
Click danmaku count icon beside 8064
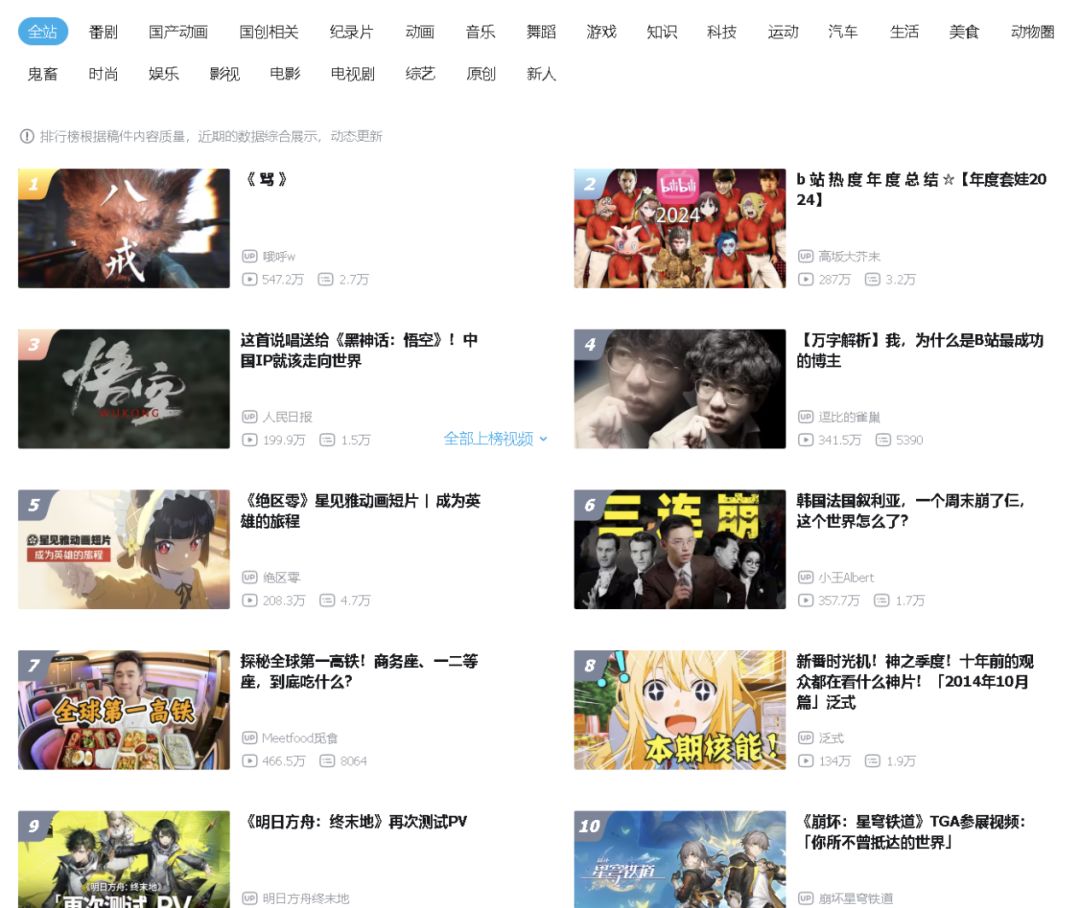(326, 761)
